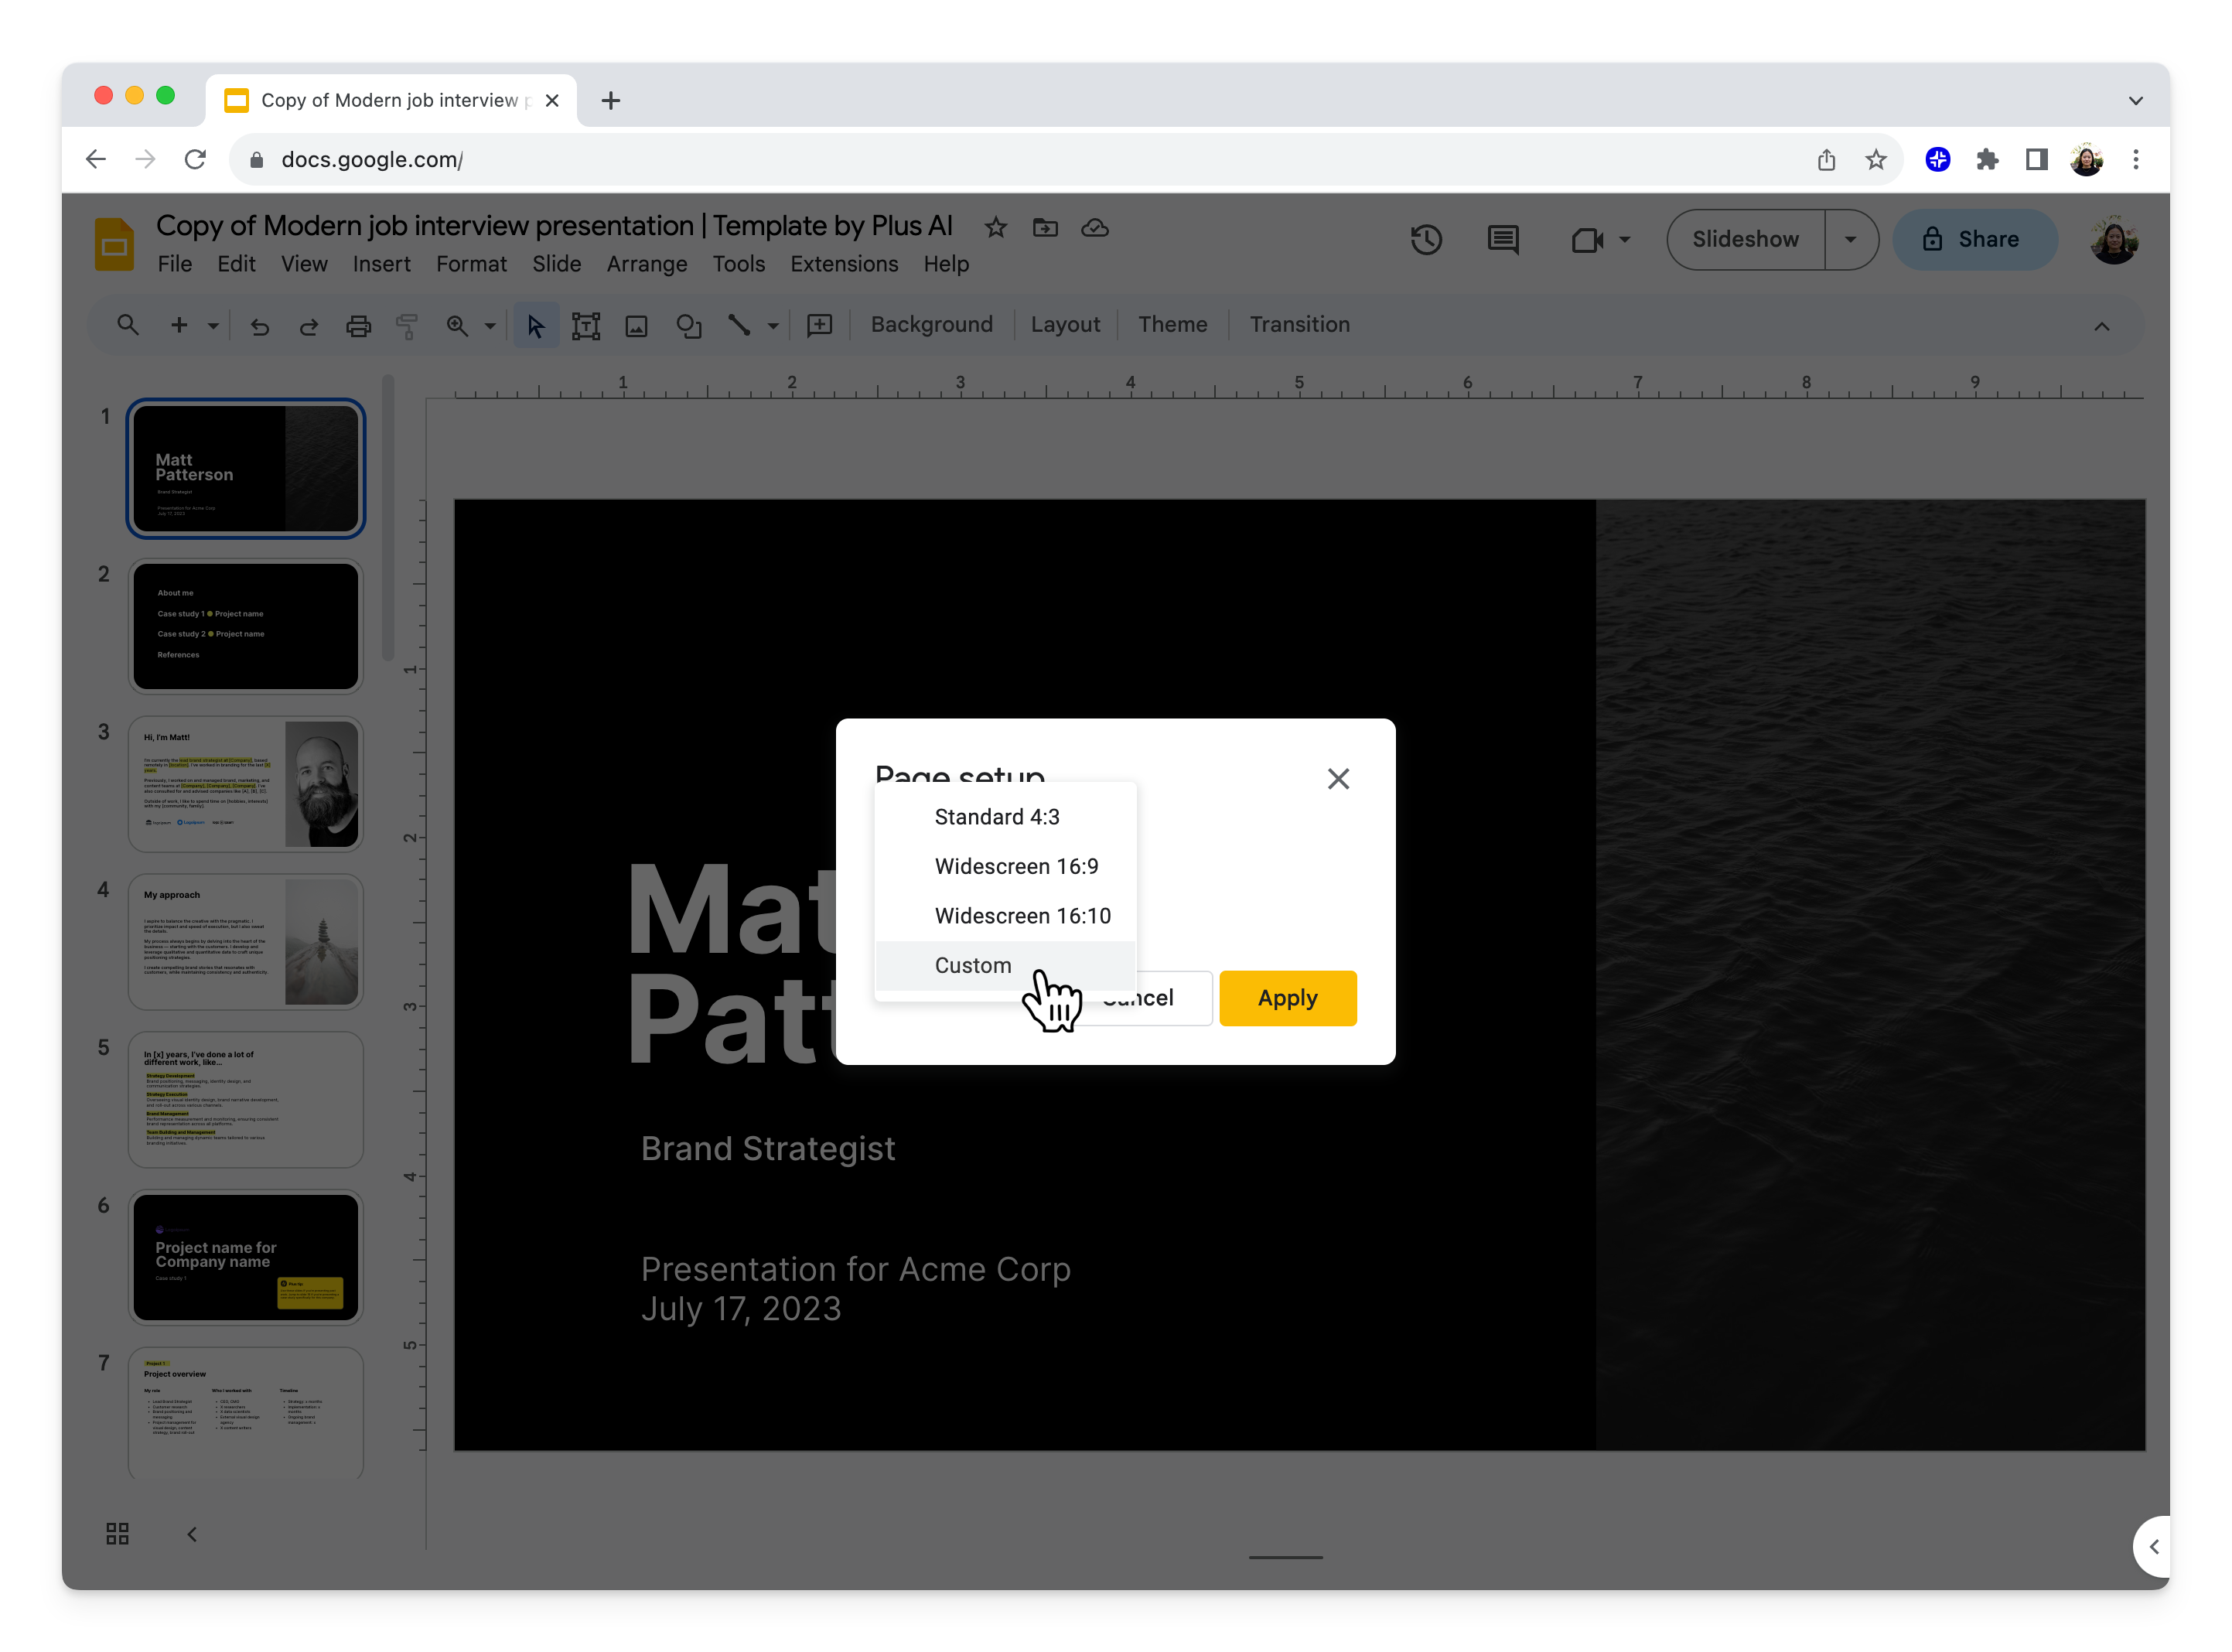
Task: Click the Background toolbar button
Action: coord(931,325)
